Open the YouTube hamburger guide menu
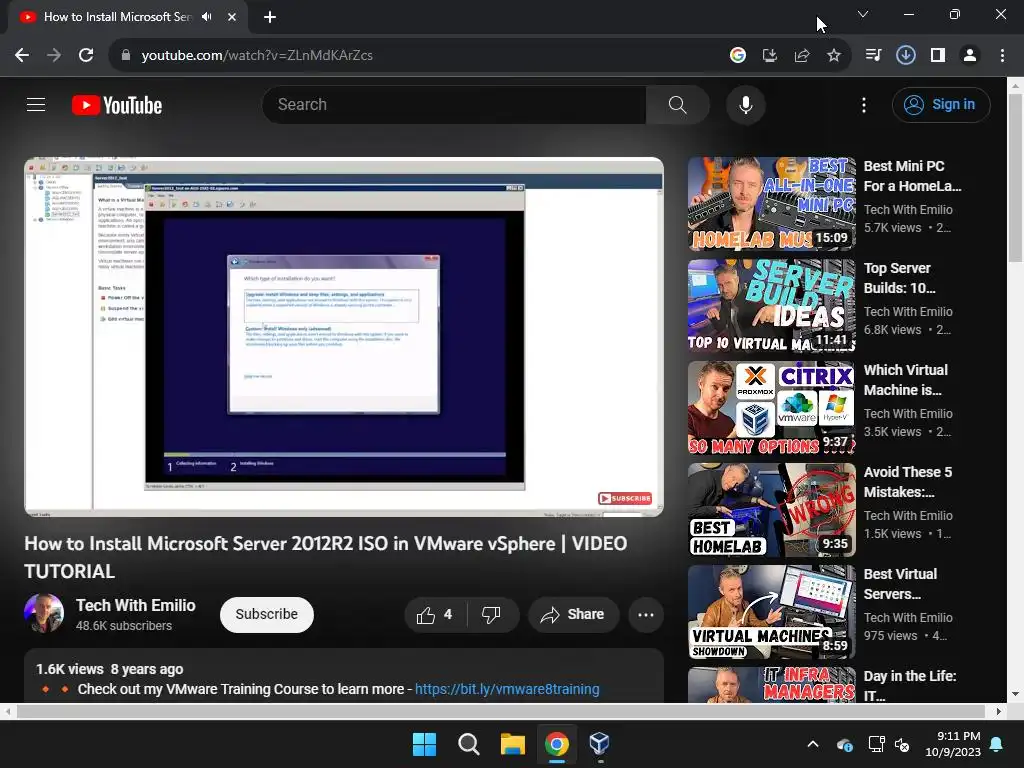Image resolution: width=1024 pixels, height=768 pixels. click(36, 104)
